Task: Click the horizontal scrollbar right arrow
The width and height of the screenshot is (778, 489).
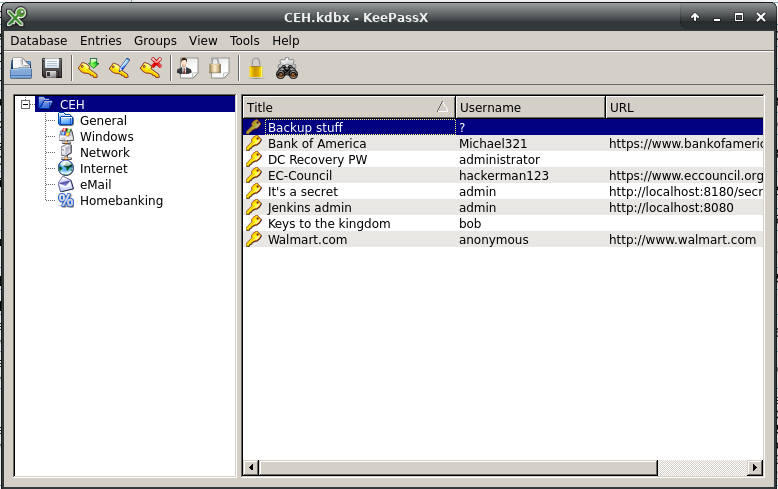Action: point(754,467)
